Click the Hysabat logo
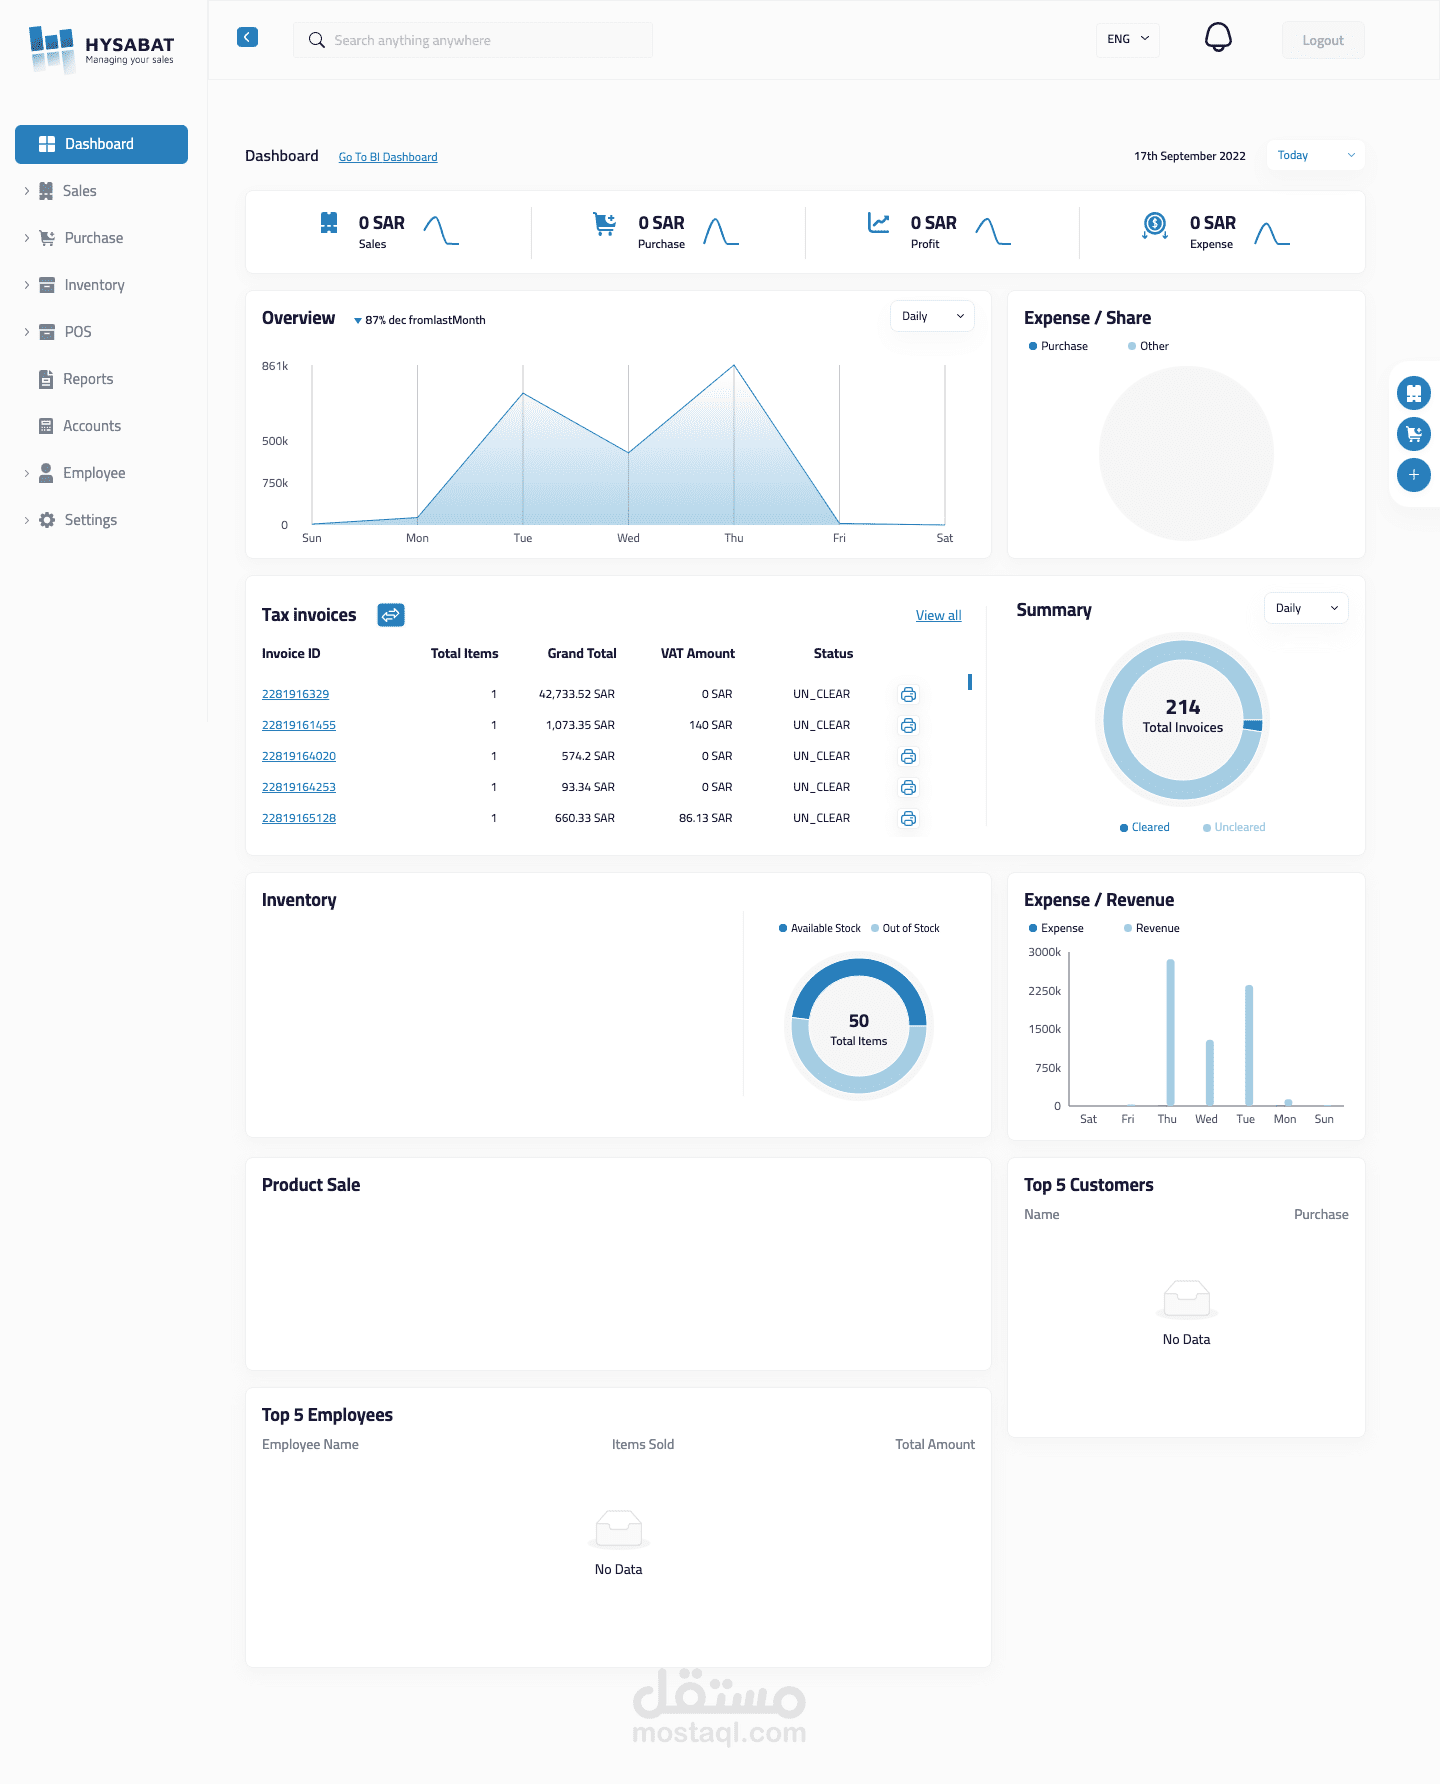1440x1784 pixels. [x=101, y=49]
